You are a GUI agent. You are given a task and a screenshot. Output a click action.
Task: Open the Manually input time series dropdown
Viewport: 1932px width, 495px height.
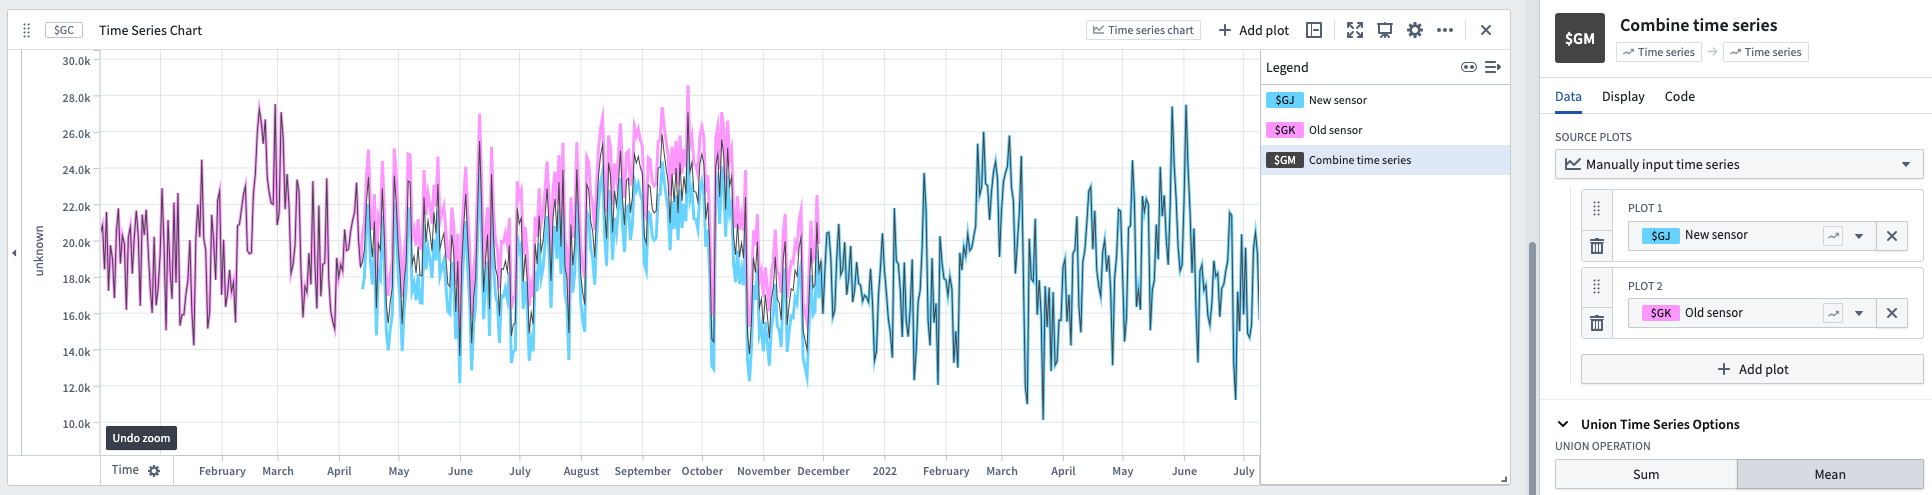[1739, 164]
